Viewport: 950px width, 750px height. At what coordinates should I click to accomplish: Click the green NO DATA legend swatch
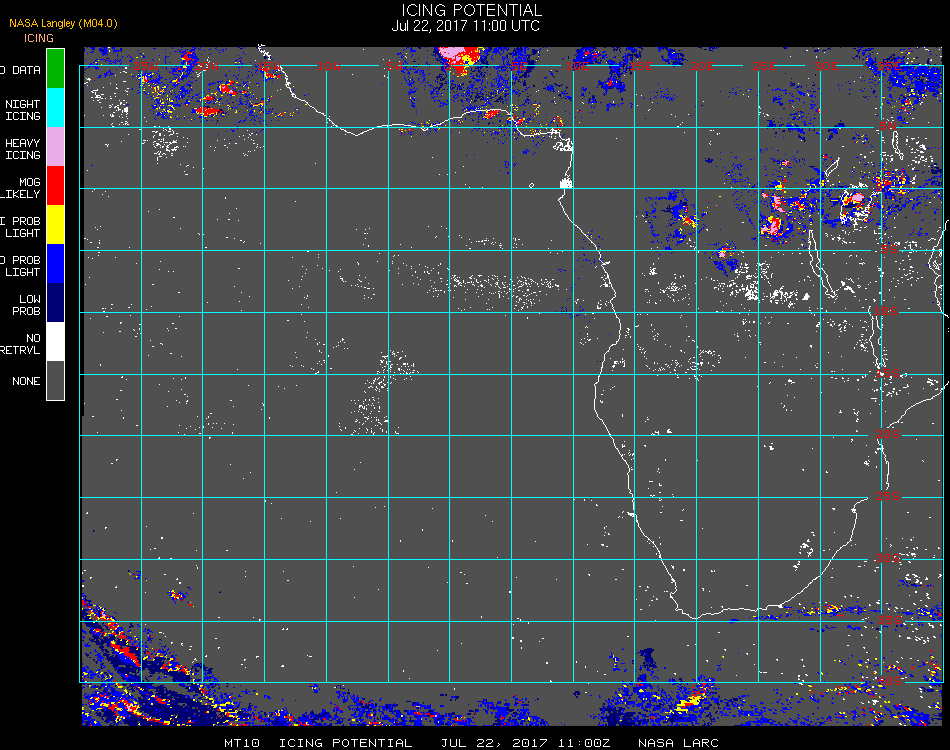pos(55,68)
